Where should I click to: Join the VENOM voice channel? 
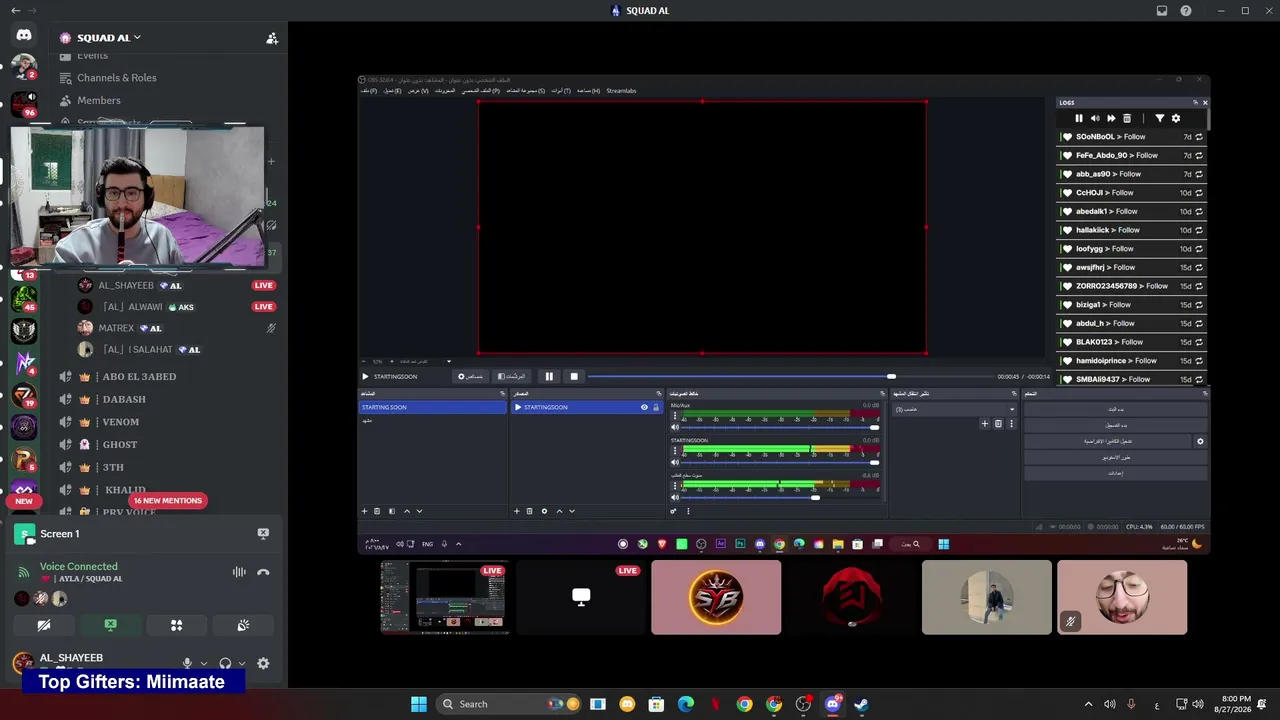[121, 422]
